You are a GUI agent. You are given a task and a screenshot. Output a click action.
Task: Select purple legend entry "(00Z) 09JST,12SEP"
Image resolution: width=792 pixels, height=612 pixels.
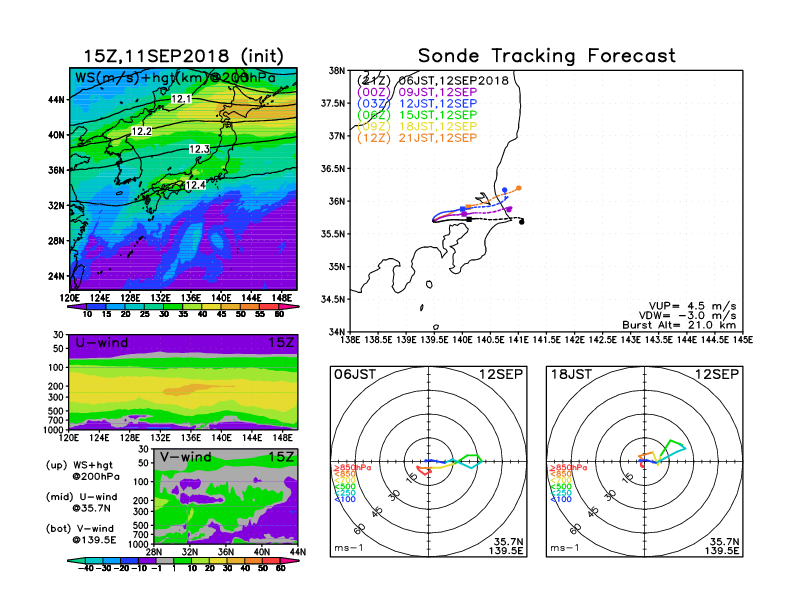coord(417,92)
